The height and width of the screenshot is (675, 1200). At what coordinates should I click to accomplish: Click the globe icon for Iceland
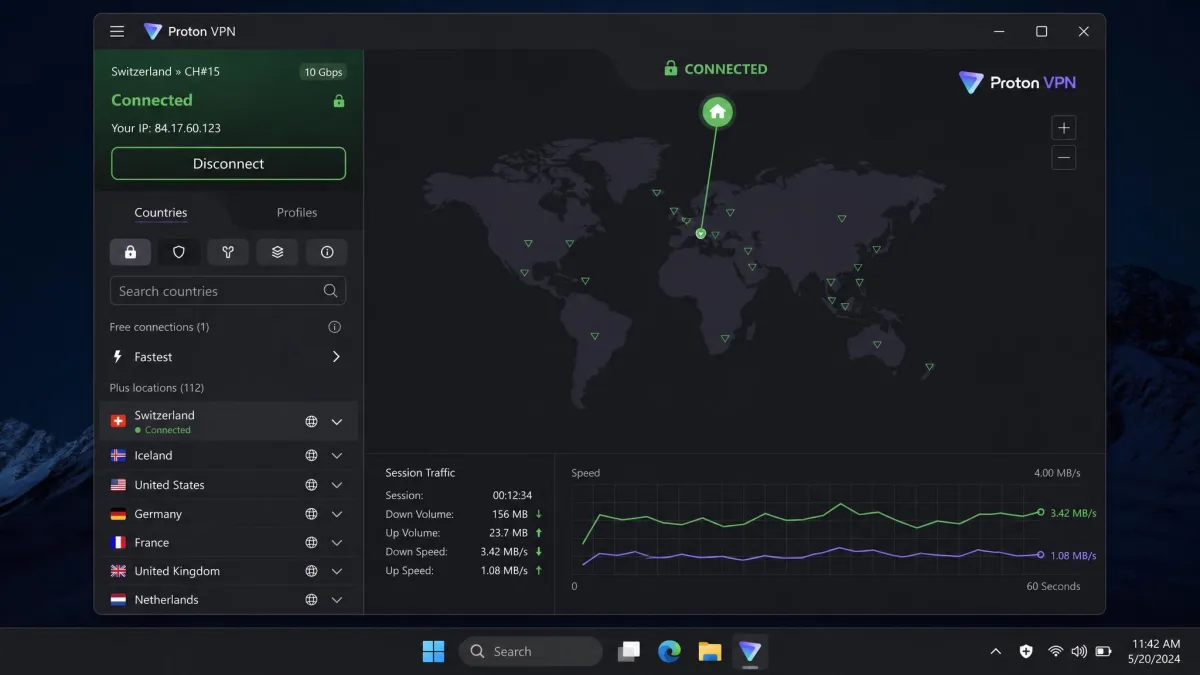click(311, 455)
